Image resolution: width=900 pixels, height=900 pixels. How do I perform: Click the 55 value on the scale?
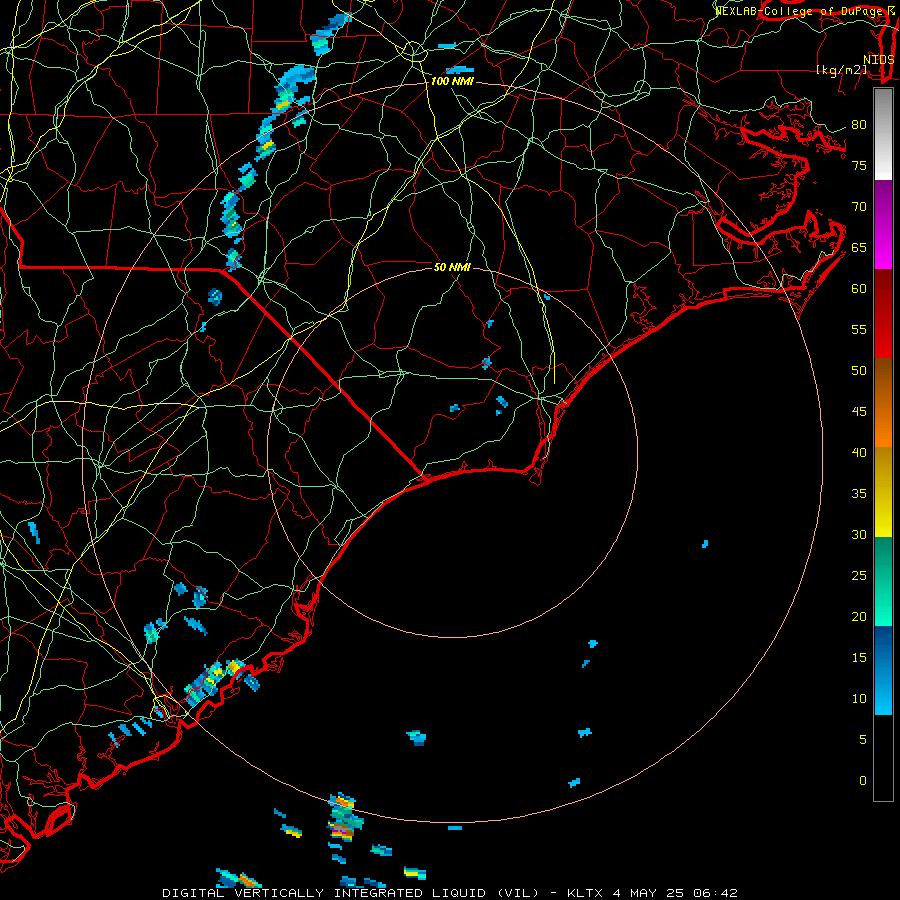(x=859, y=330)
